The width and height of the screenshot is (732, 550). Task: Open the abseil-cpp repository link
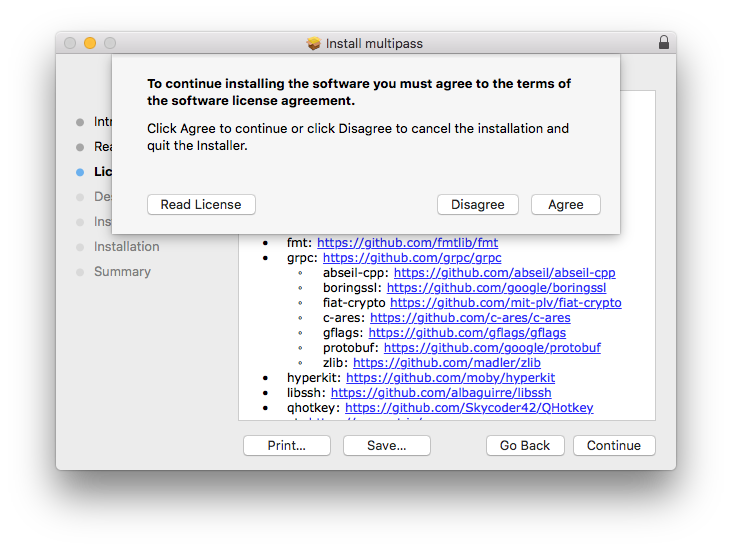[505, 273]
